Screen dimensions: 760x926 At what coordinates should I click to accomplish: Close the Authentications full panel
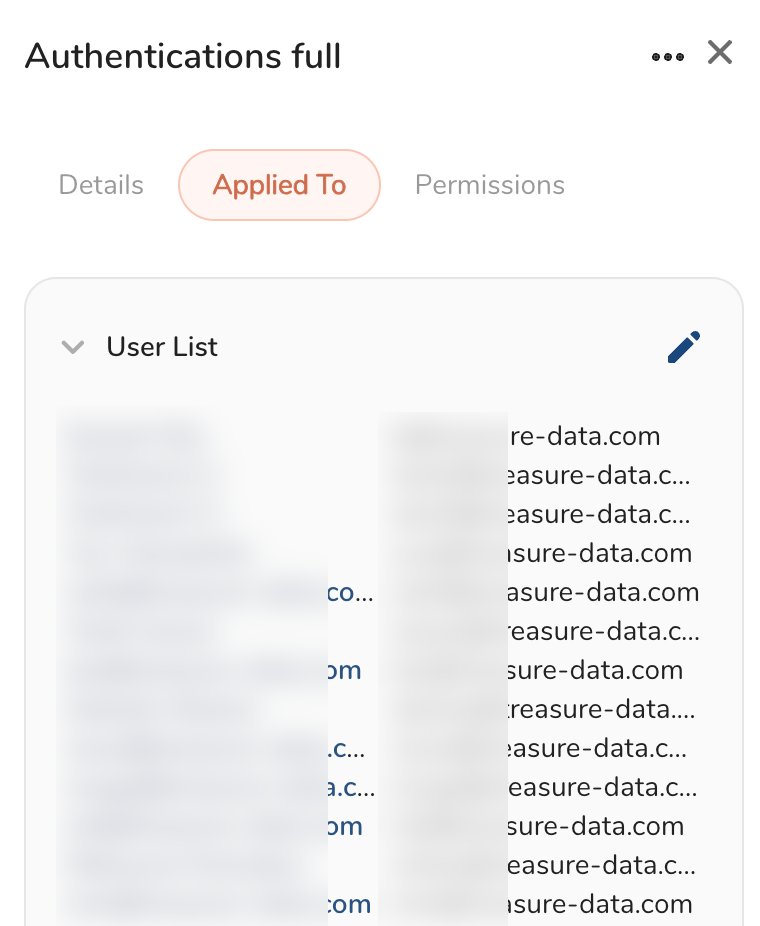point(720,53)
